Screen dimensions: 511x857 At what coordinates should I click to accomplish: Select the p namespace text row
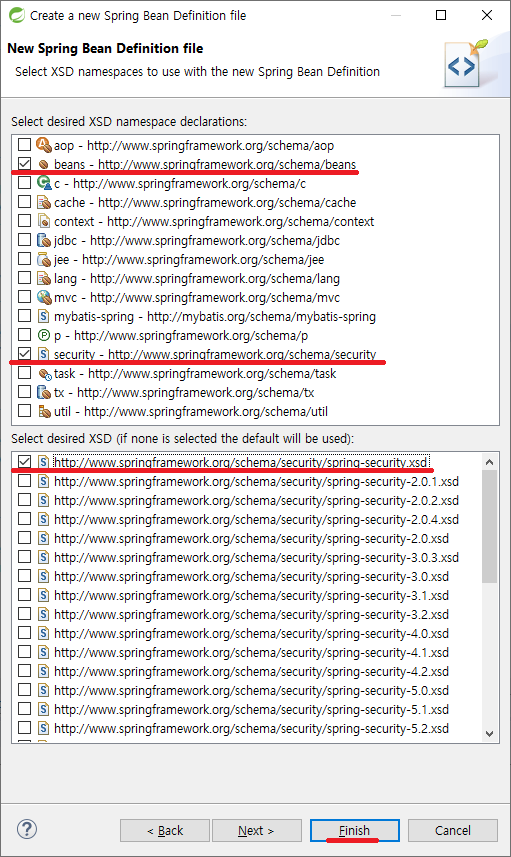tap(181, 336)
